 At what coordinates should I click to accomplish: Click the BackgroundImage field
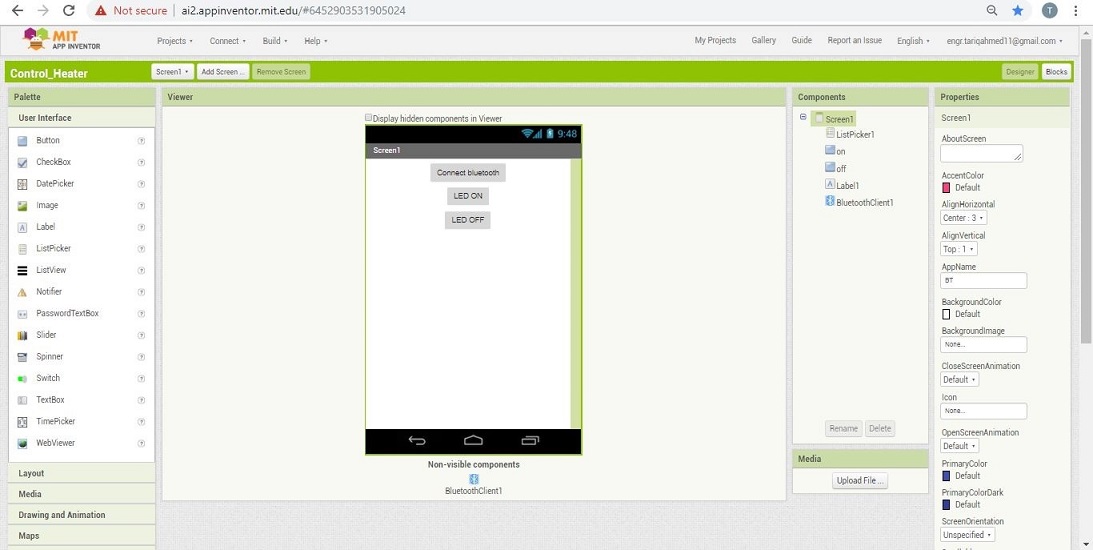(x=984, y=344)
